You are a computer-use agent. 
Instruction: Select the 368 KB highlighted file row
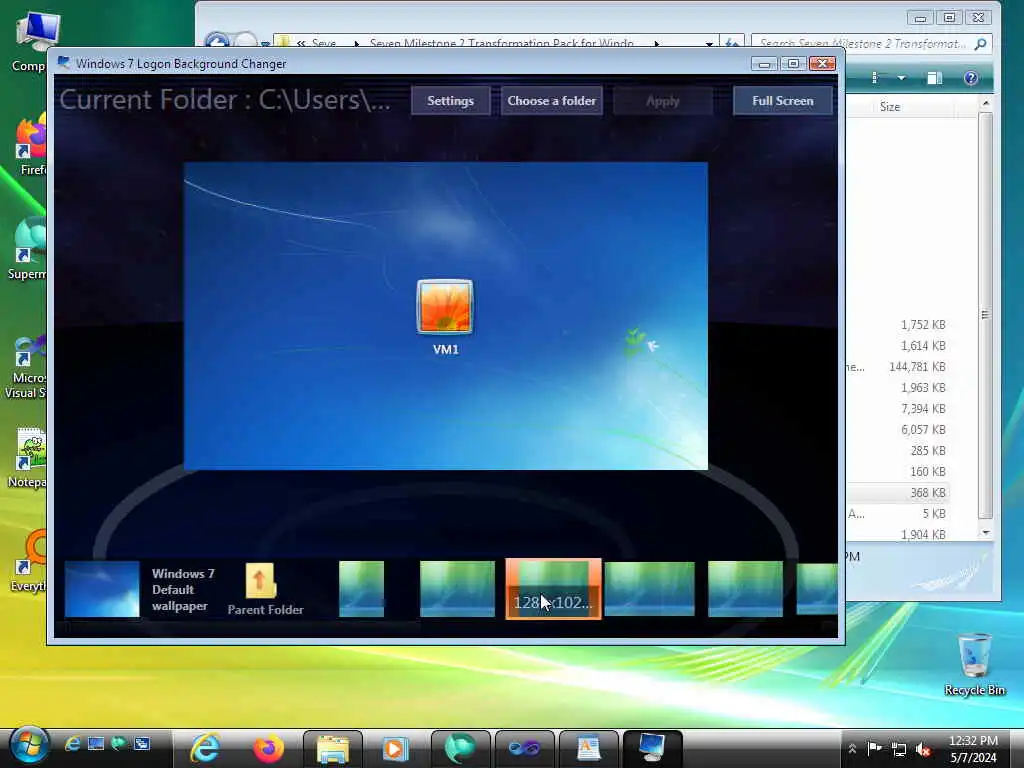click(898, 492)
